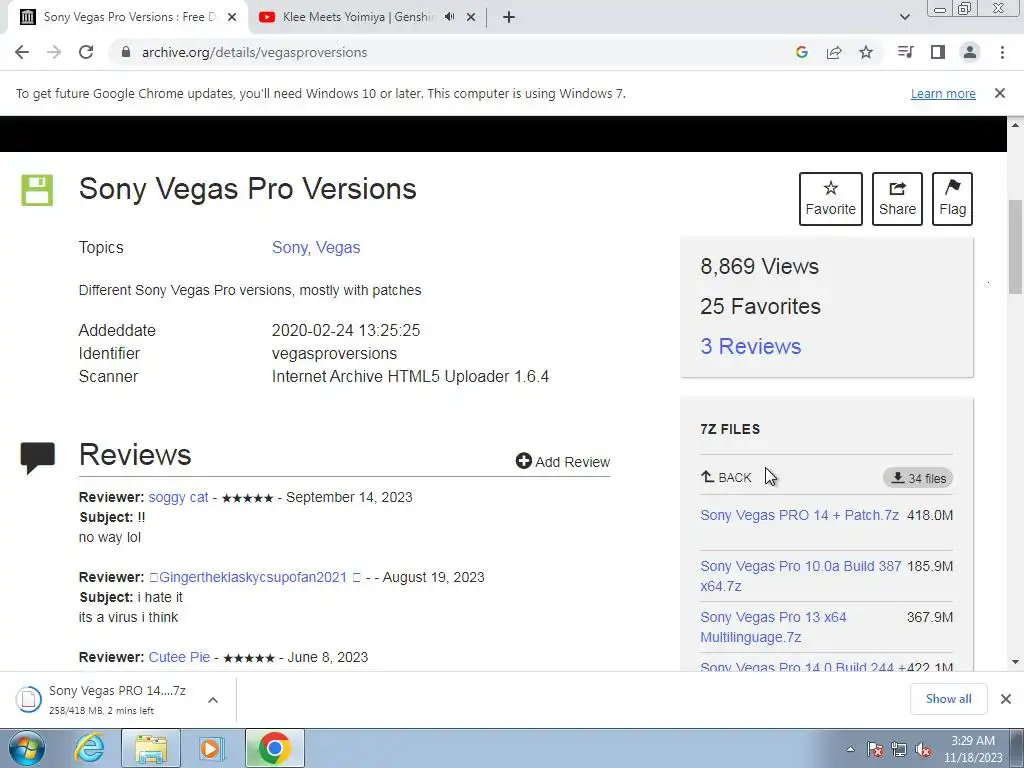1024x768 pixels.
Task: Click the site lock icon in address bar
Action: (x=126, y=52)
